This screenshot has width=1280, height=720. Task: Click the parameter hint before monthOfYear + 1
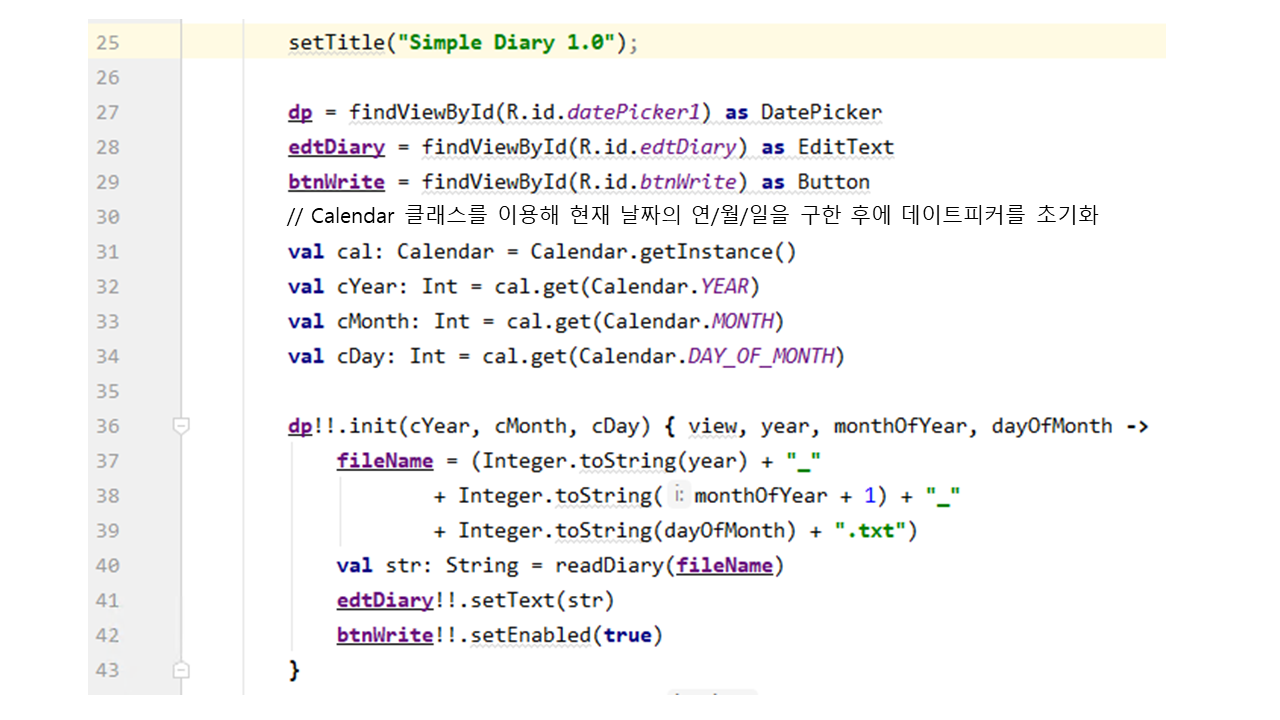(679, 496)
